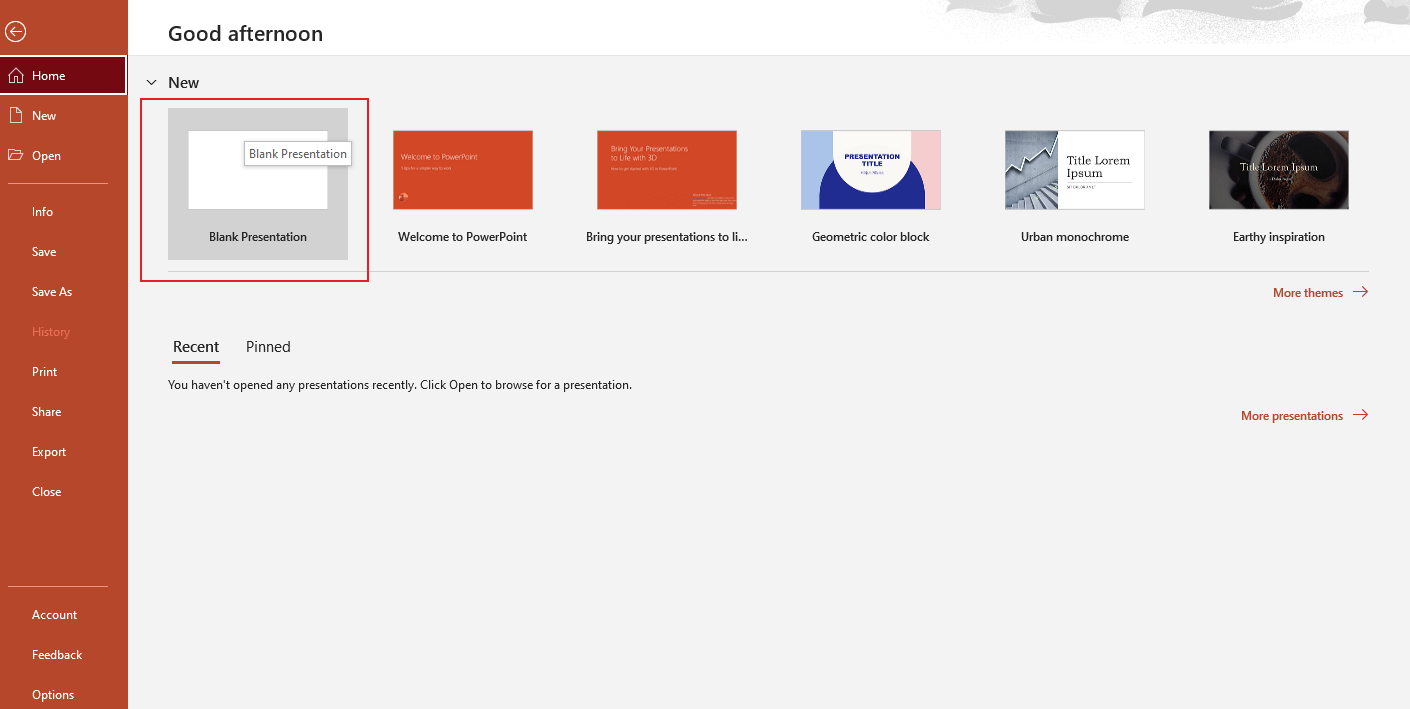
Task: Click the Geometric color block caption
Action: coord(871,237)
